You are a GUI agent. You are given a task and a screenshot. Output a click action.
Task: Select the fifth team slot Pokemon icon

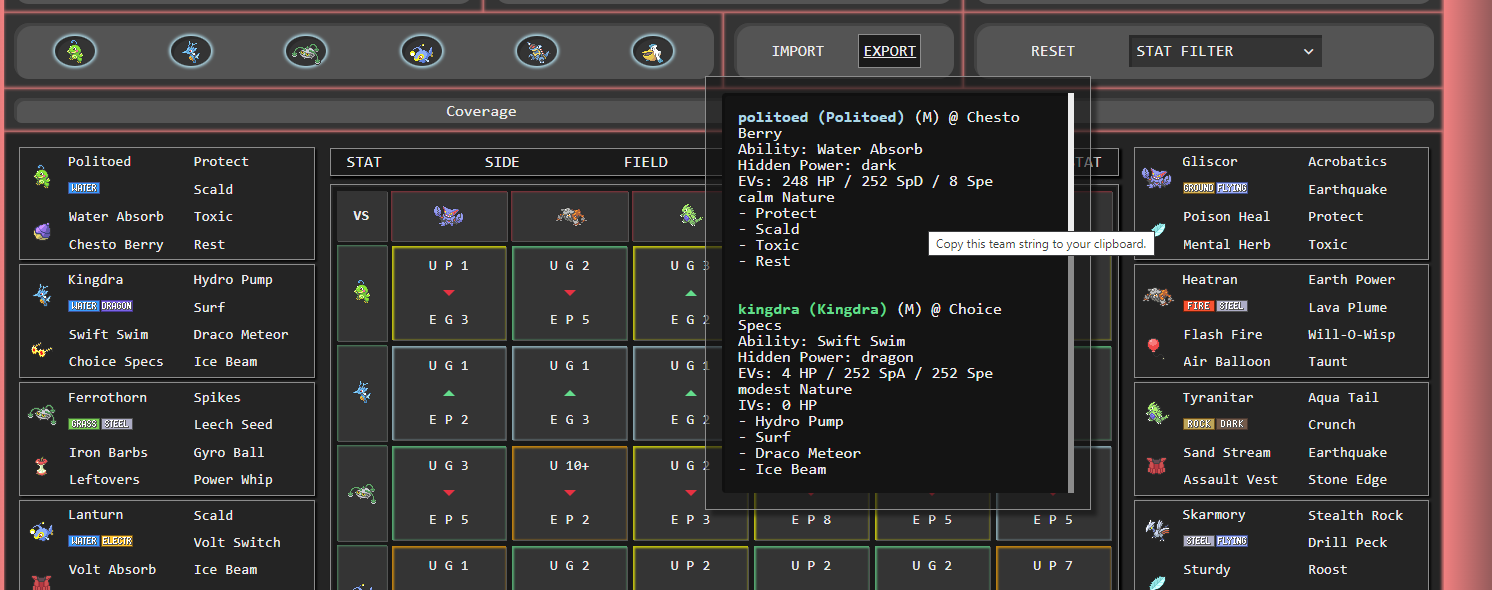(537, 51)
